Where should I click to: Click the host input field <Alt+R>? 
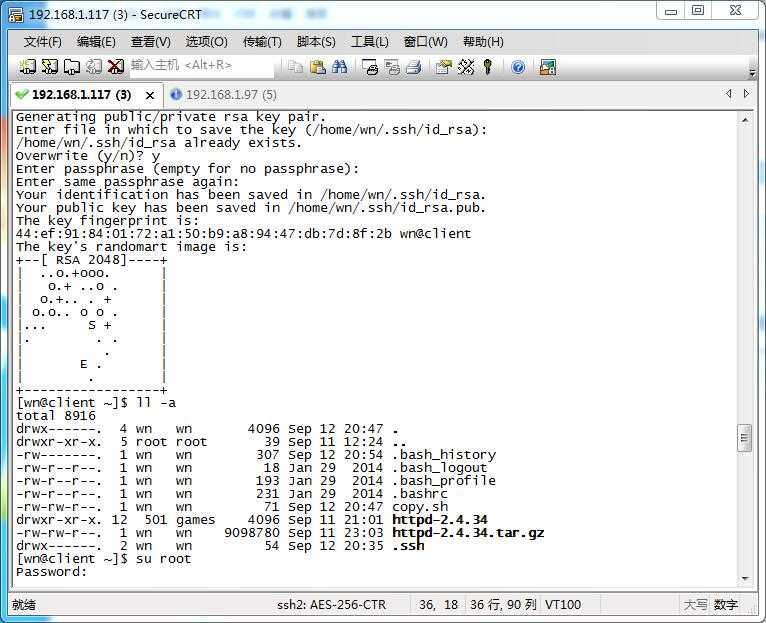click(x=202, y=65)
